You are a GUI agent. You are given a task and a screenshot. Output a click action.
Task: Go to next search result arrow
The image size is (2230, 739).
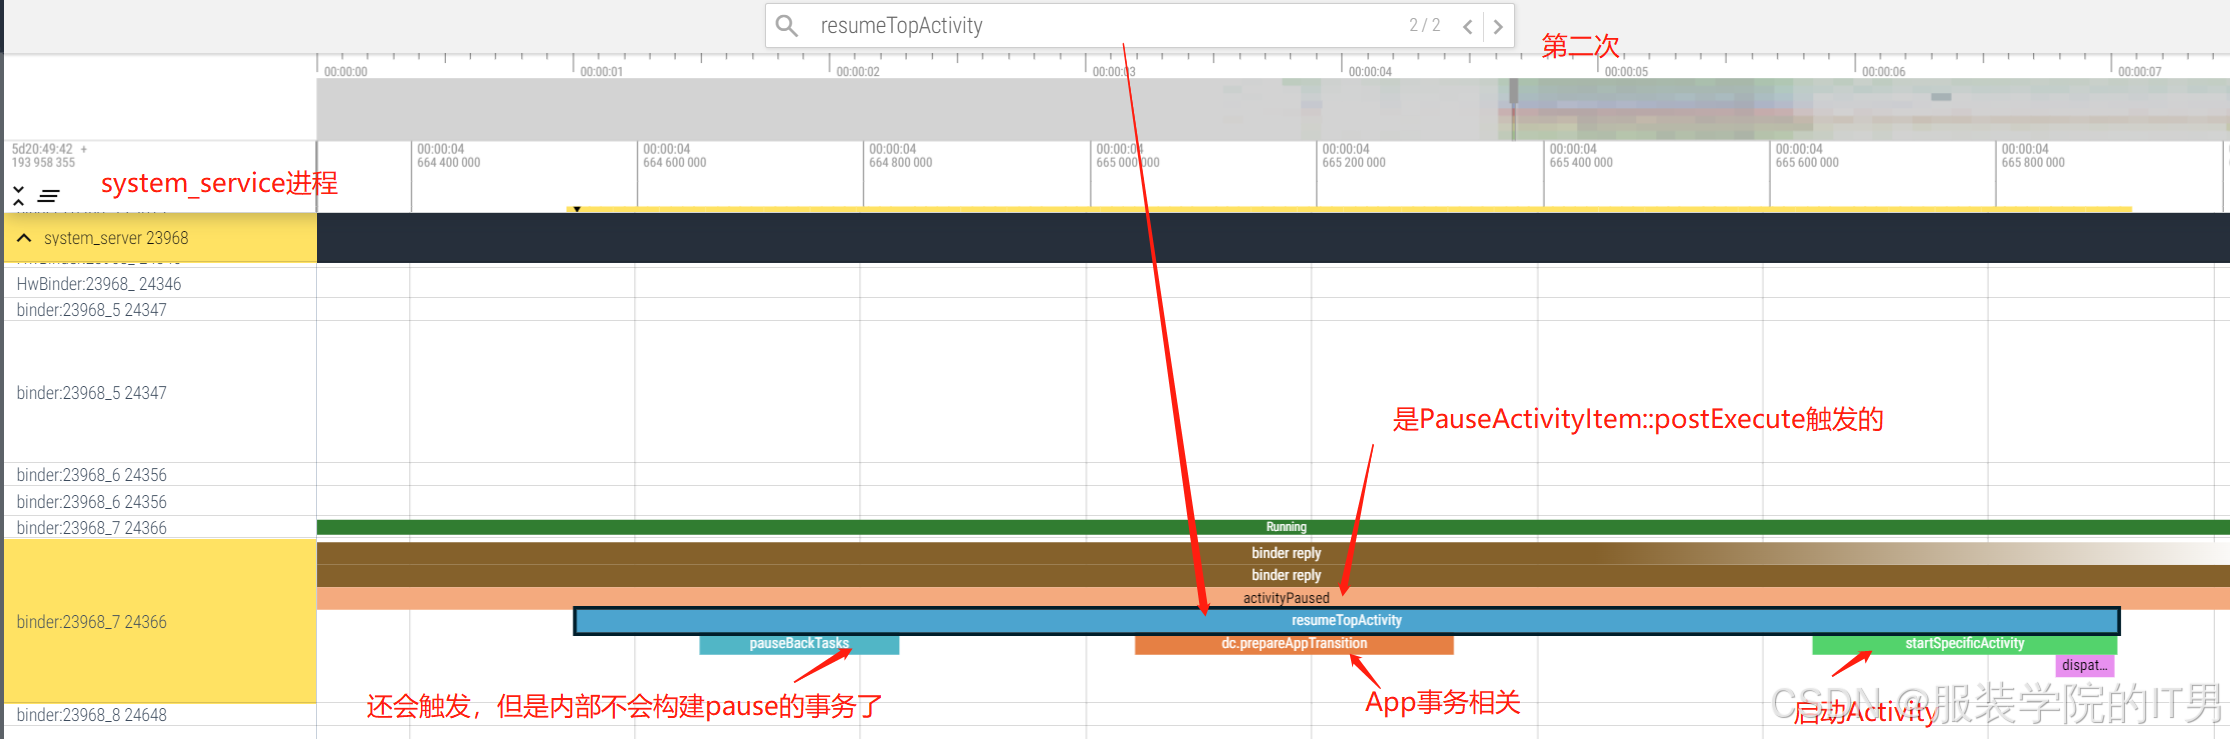coord(1498,27)
